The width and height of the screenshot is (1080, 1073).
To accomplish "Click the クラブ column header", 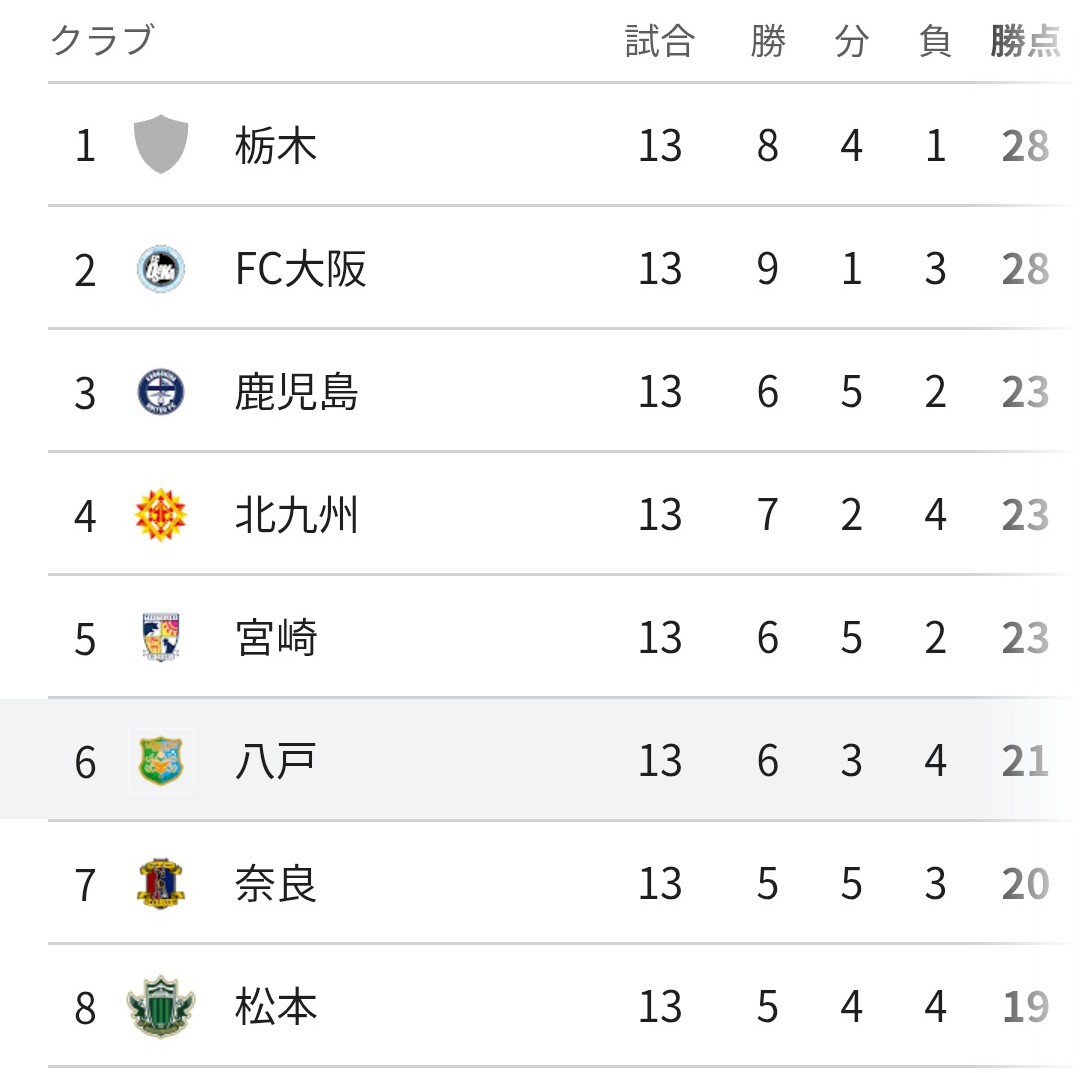I will 103,40.
